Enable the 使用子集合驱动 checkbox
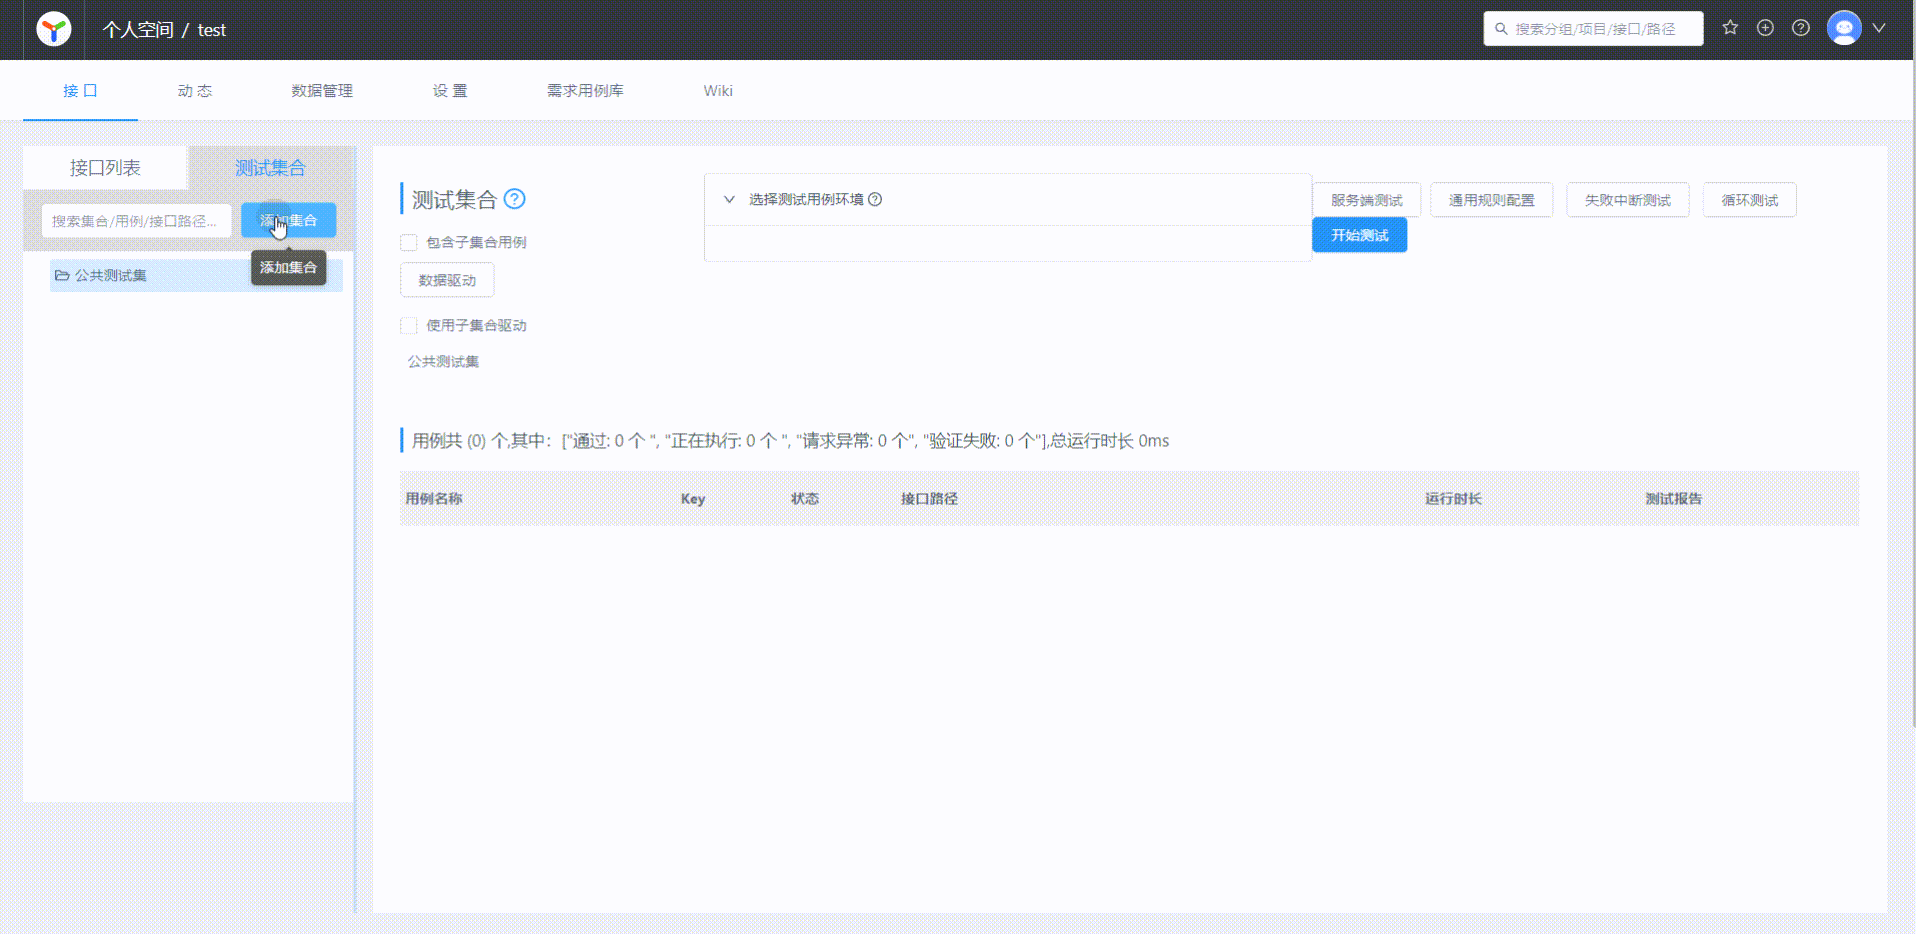The height and width of the screenshot is (934, 1916). 408,325
